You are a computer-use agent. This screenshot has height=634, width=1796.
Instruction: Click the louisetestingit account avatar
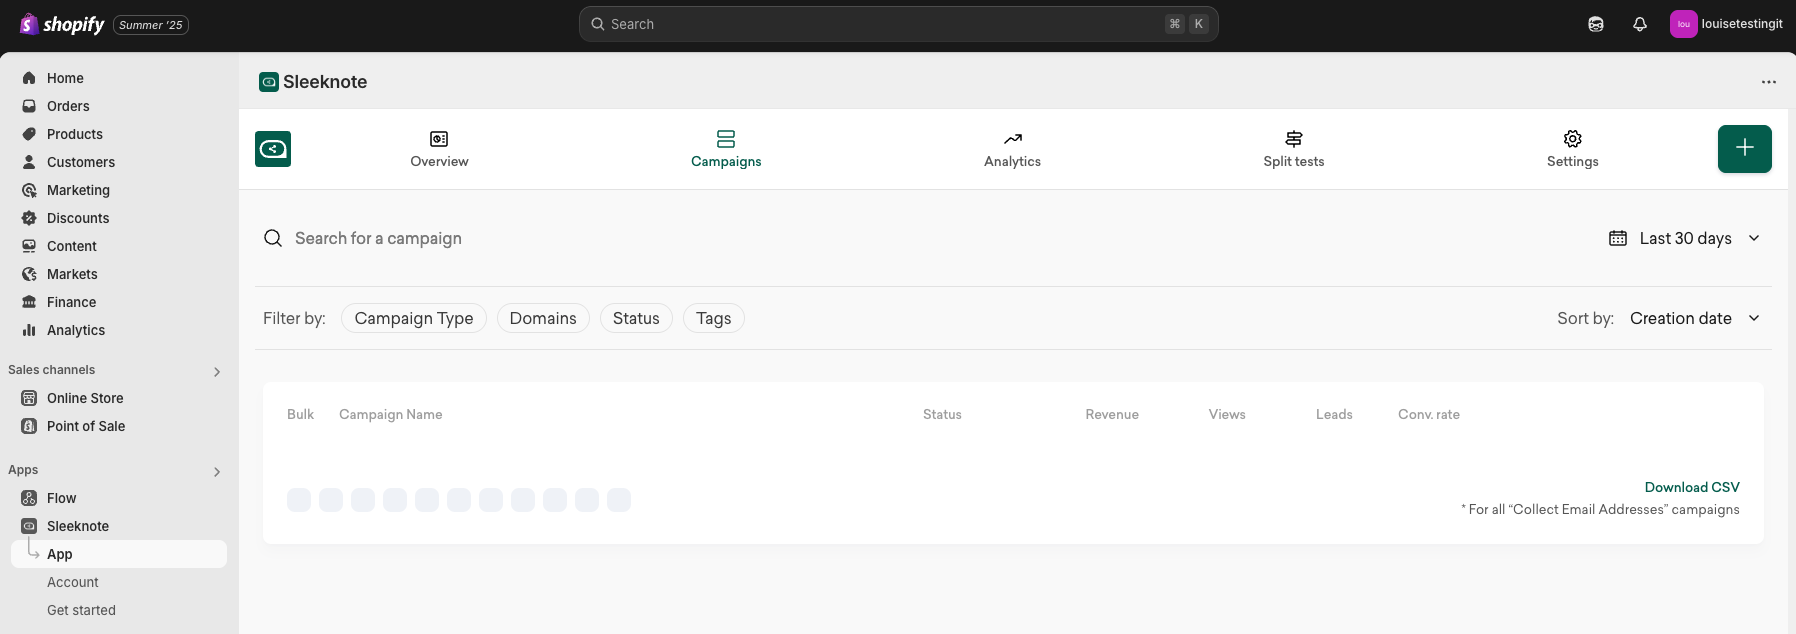click(x=1684, y=24)
